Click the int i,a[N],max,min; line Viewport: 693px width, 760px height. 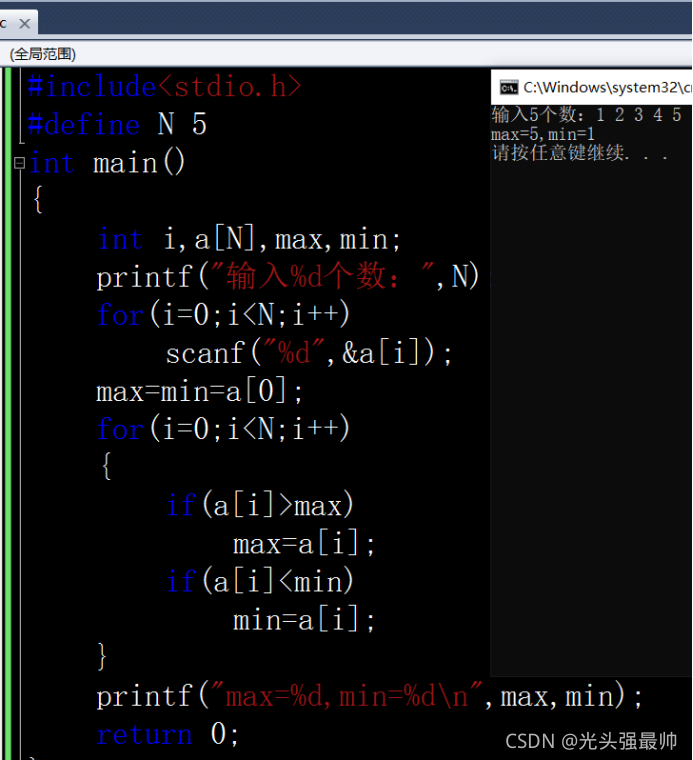249,239
